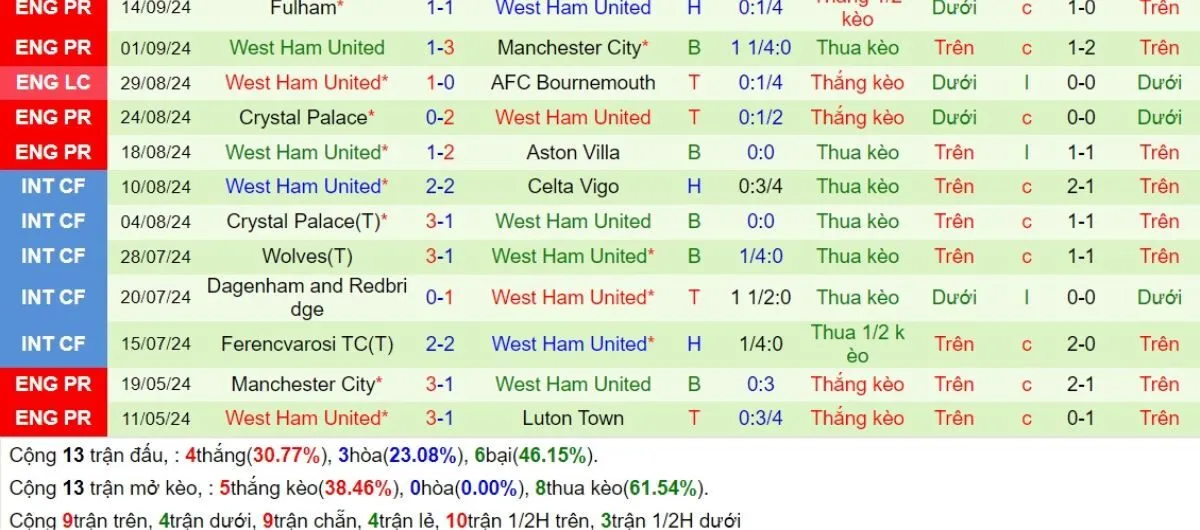Open the Celta Vigo team link

click(573, 187)
